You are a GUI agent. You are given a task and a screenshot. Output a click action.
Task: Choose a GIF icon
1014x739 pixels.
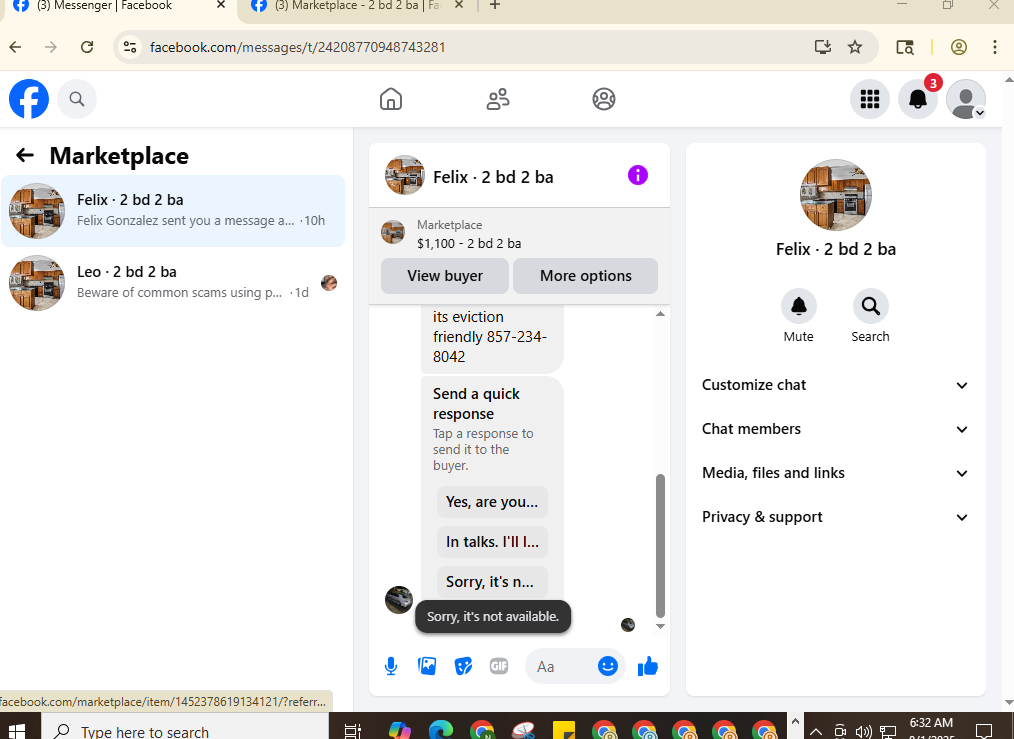tap(499, 666)
